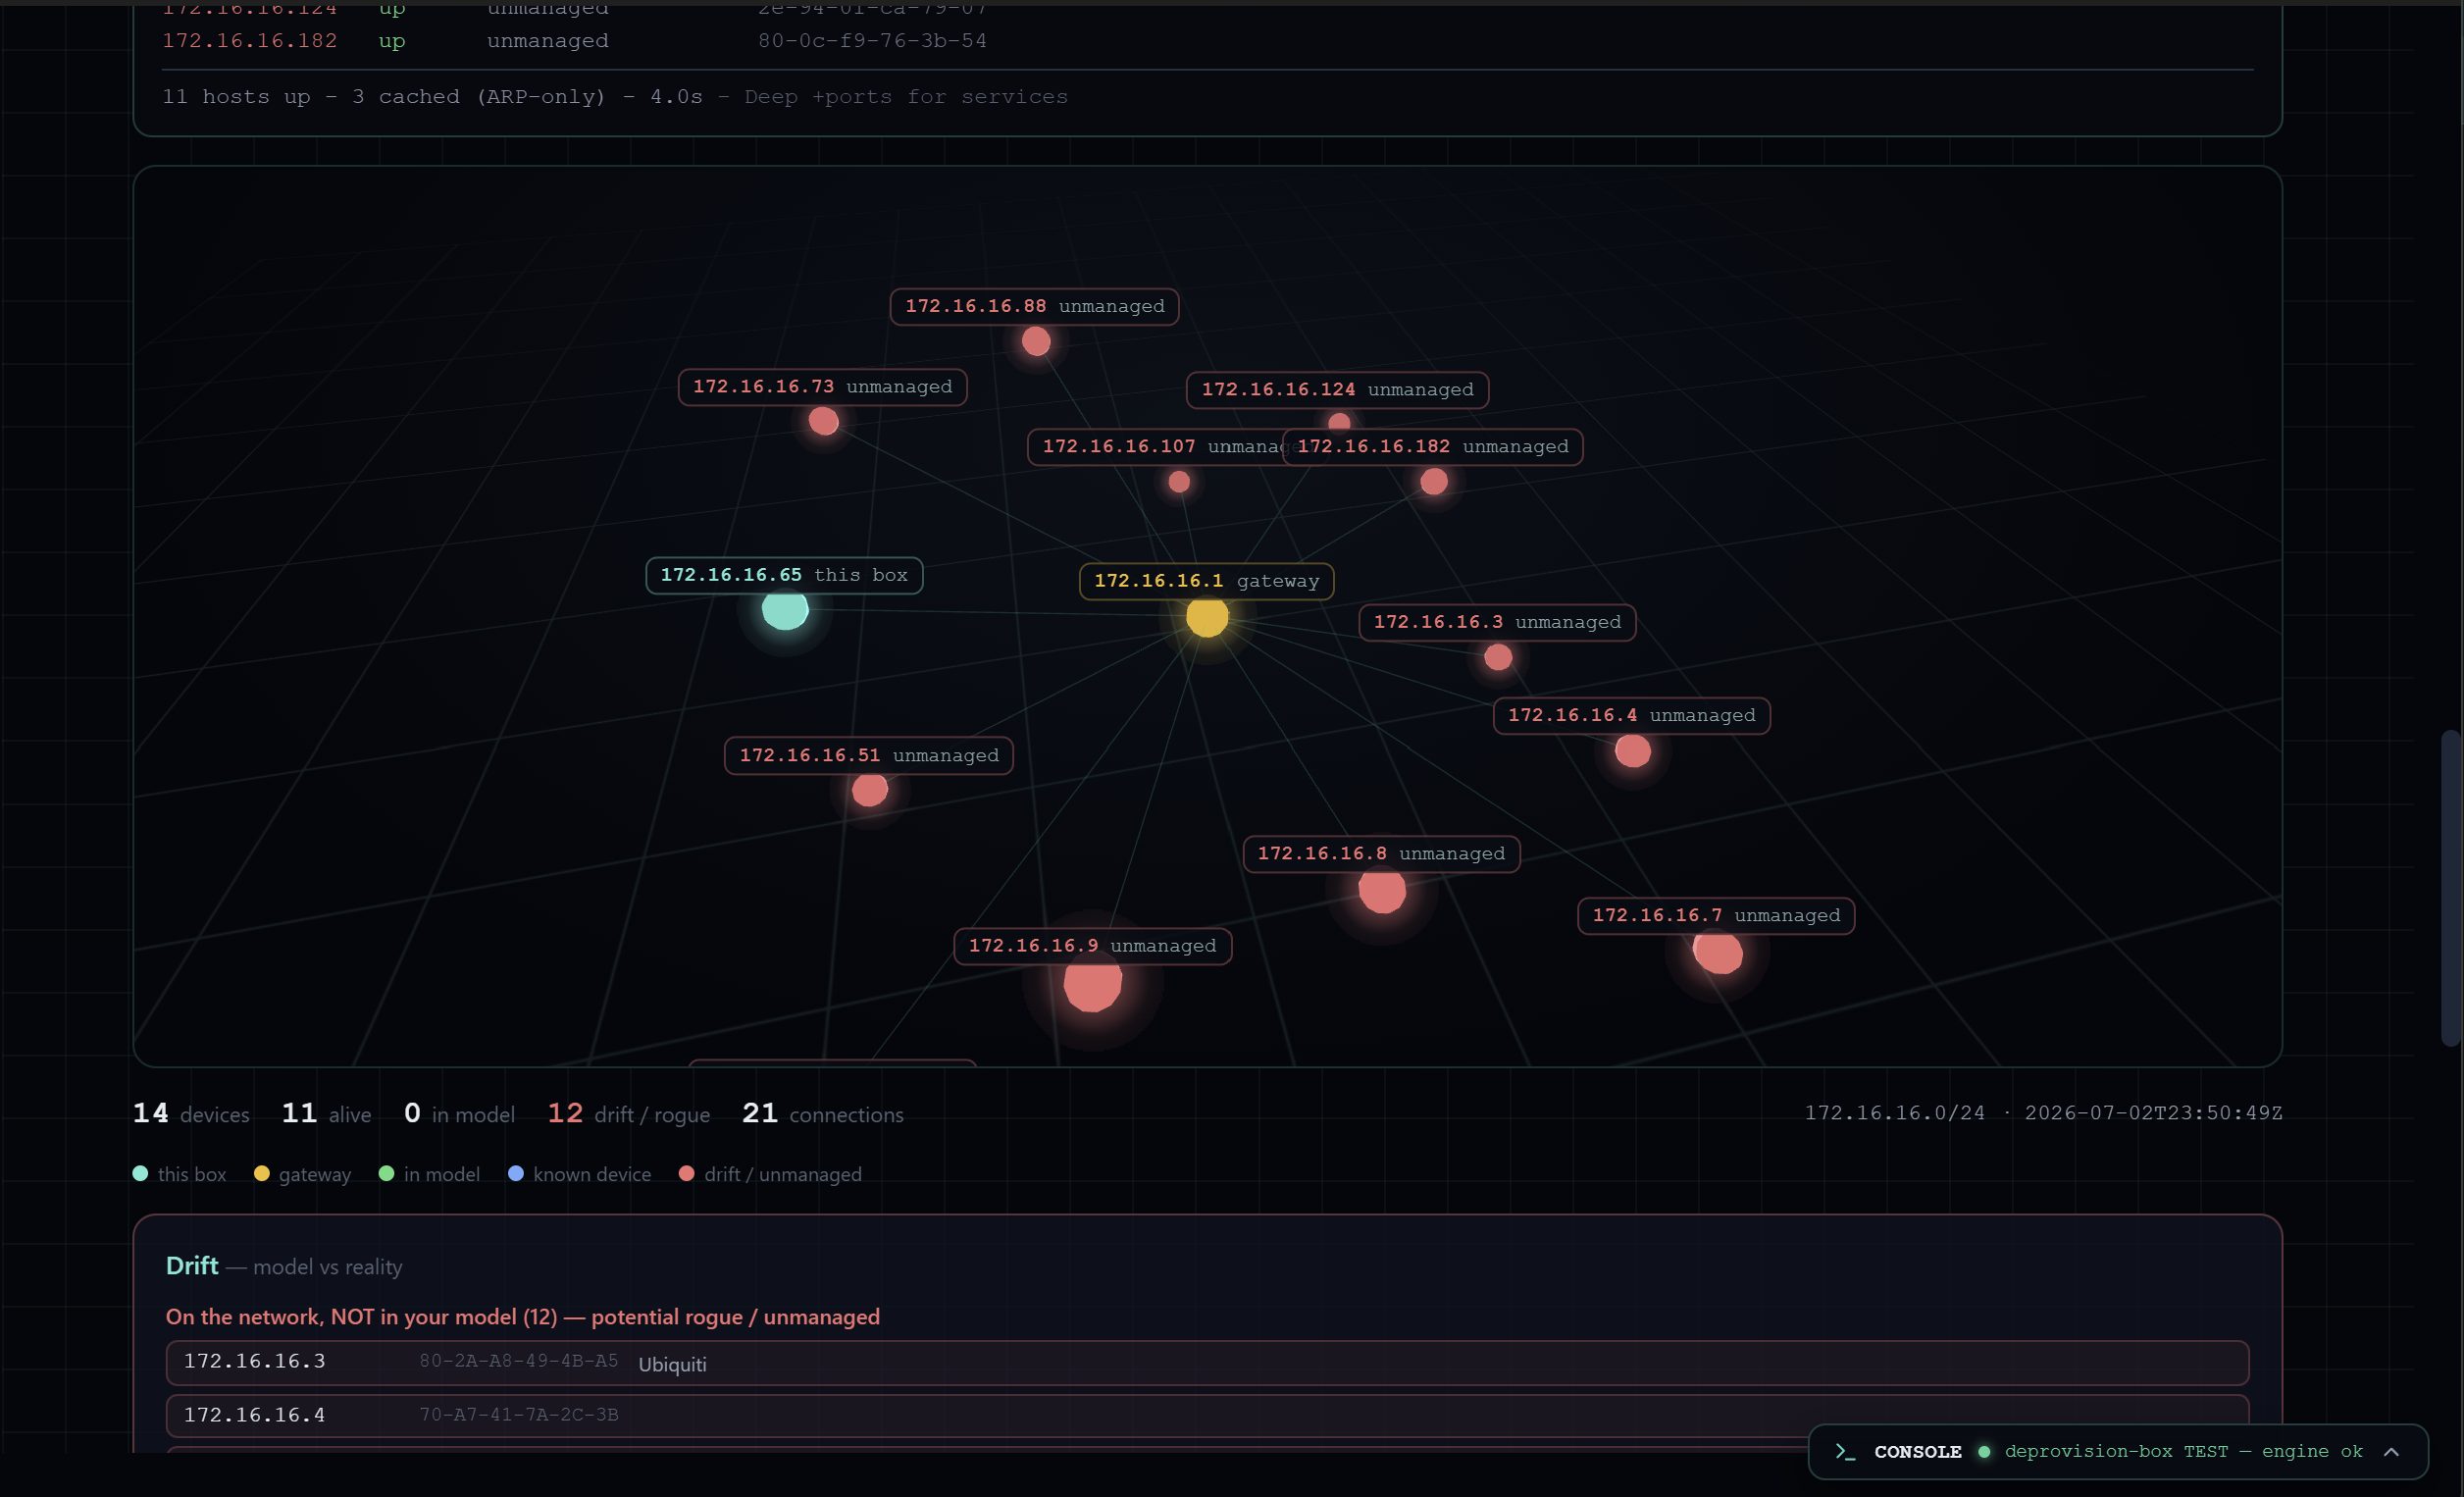This screenshot has height=1497, width=2464.
Task: Select the yellow gateway node 172.16.16.1
Action: pos(1207,616)
